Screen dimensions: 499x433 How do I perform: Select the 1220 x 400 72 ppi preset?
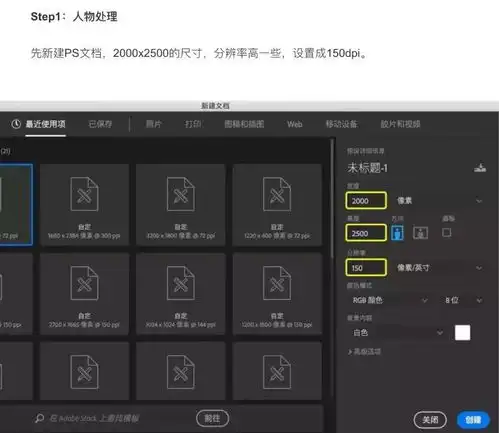pos(277,205)
